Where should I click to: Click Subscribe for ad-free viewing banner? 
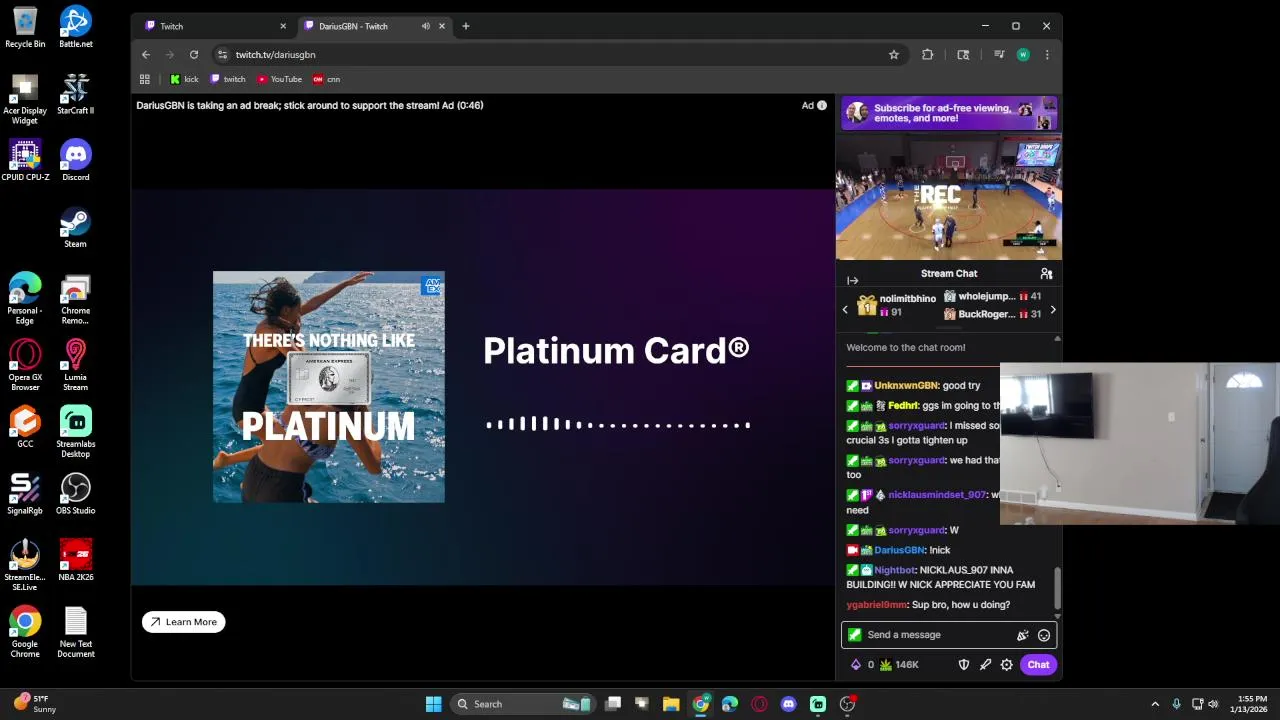coord(949,114)
